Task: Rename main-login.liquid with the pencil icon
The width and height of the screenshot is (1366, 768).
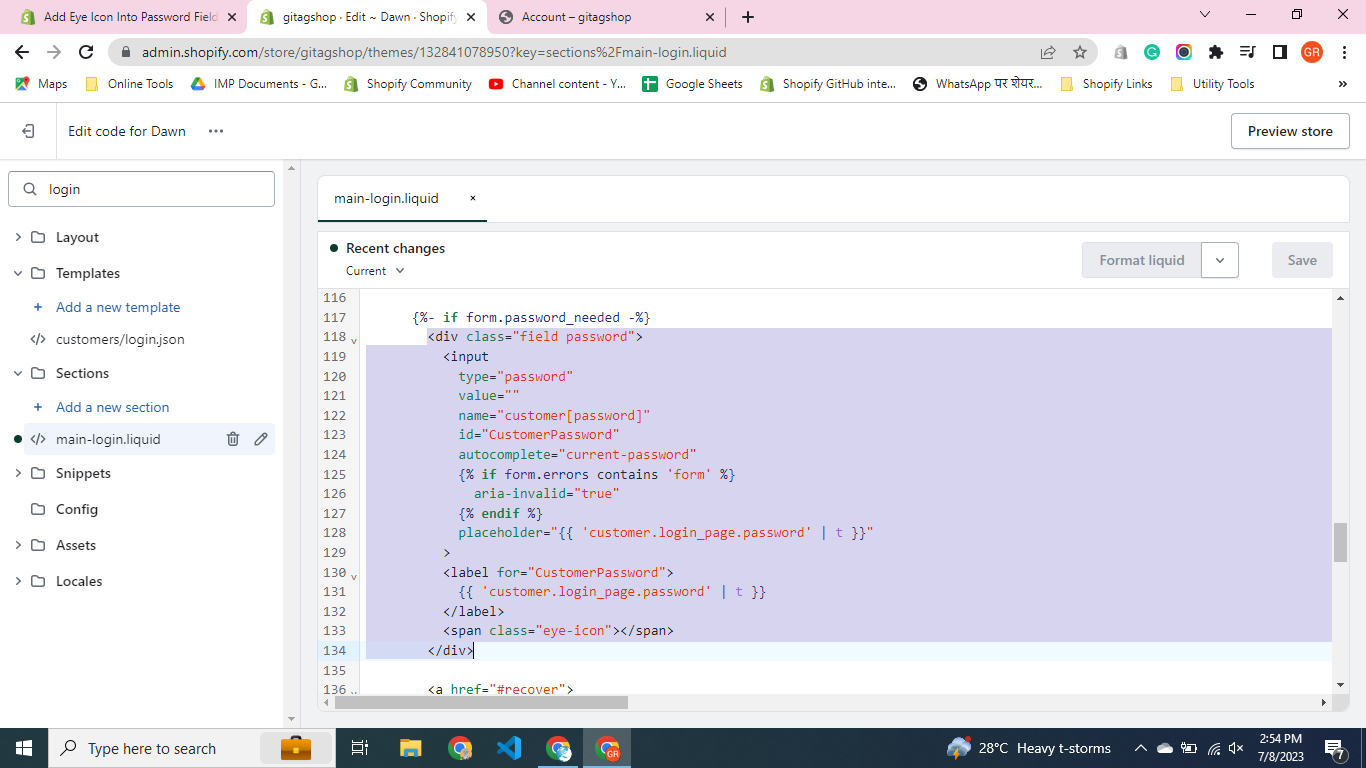Action: point(261,439)
